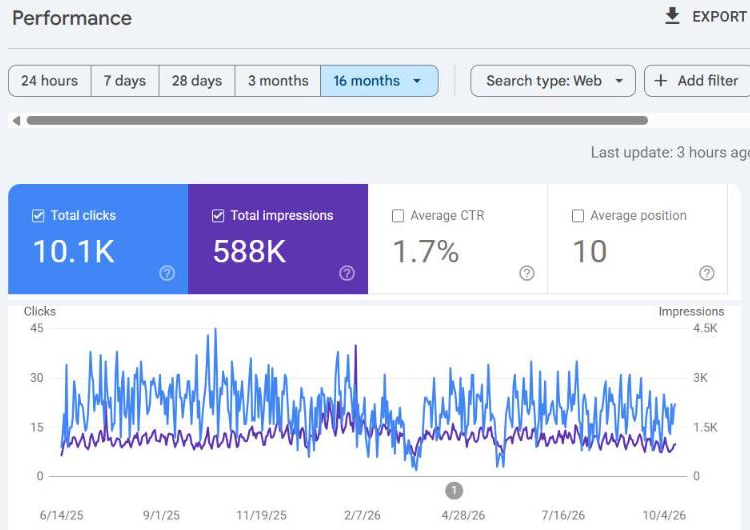Click the 6/14/25 date label
Viewport: 750px width, 530px height.
click(61, 515)
